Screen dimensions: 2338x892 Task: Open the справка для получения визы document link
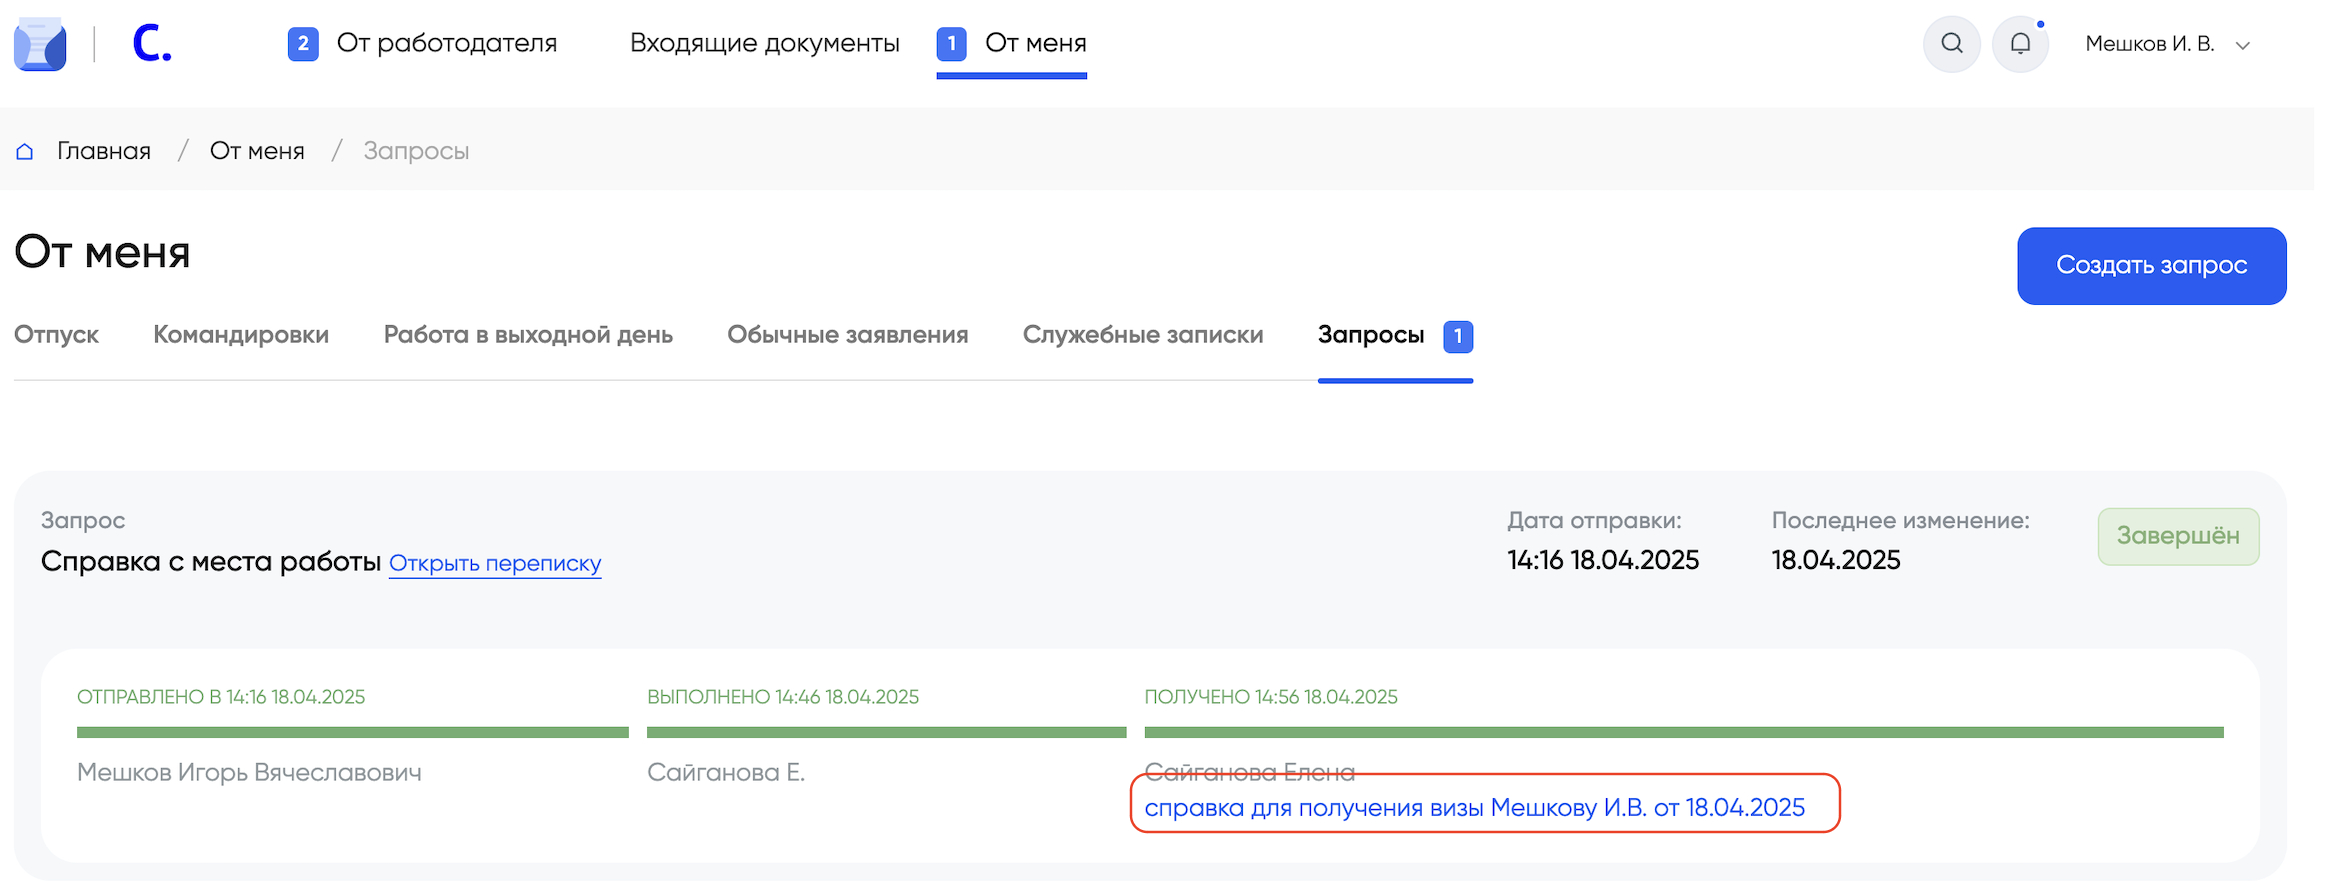[x=1474, y=808]
